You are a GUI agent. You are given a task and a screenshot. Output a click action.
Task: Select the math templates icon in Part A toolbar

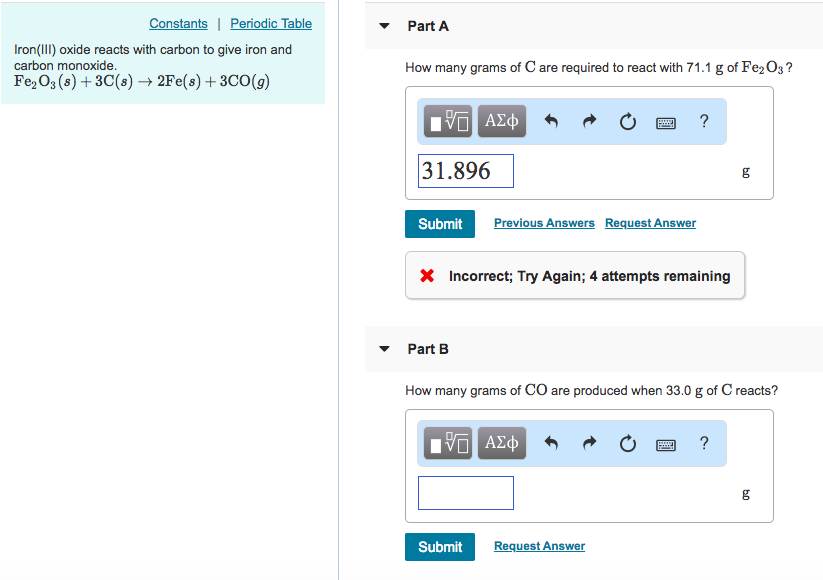coord(445,121)
